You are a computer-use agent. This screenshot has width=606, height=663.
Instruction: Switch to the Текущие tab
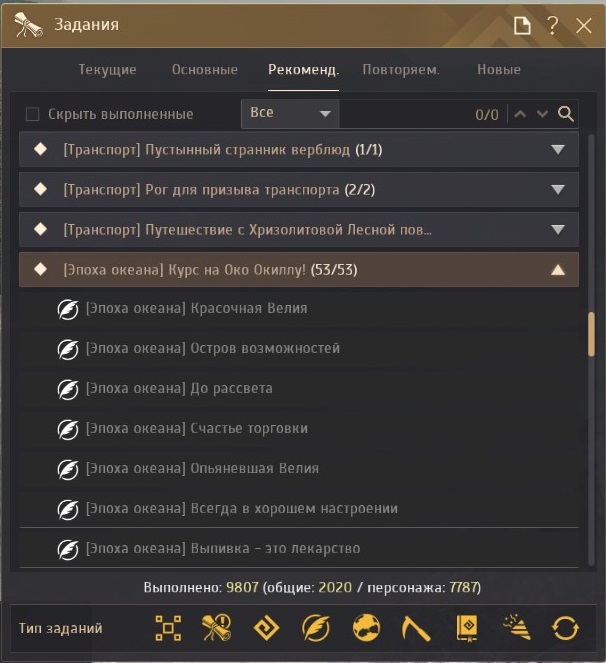tap(107, 69)
